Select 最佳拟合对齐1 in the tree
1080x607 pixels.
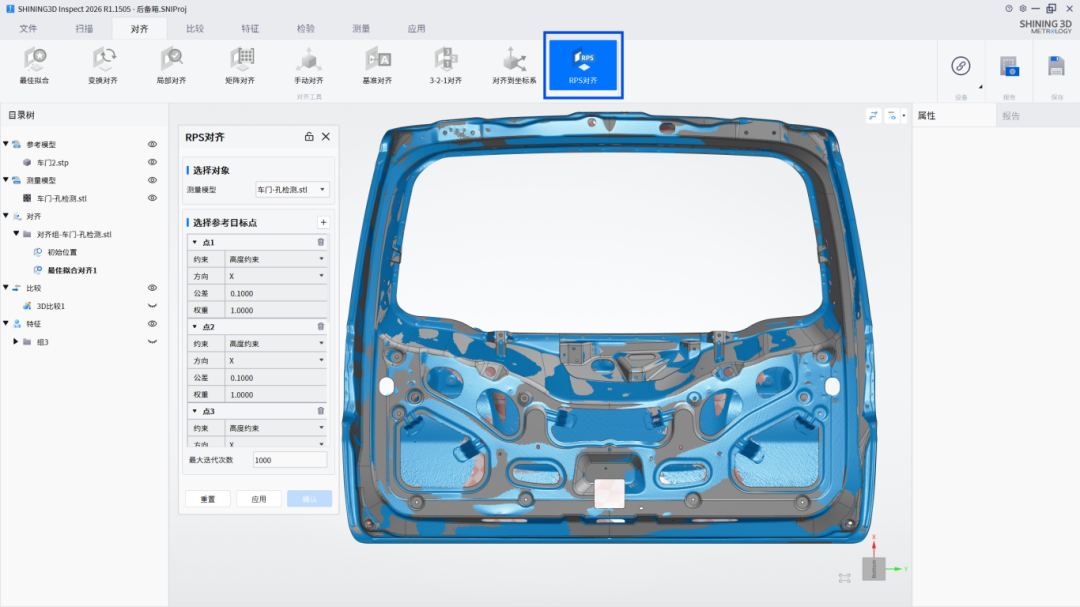[72, 270]
